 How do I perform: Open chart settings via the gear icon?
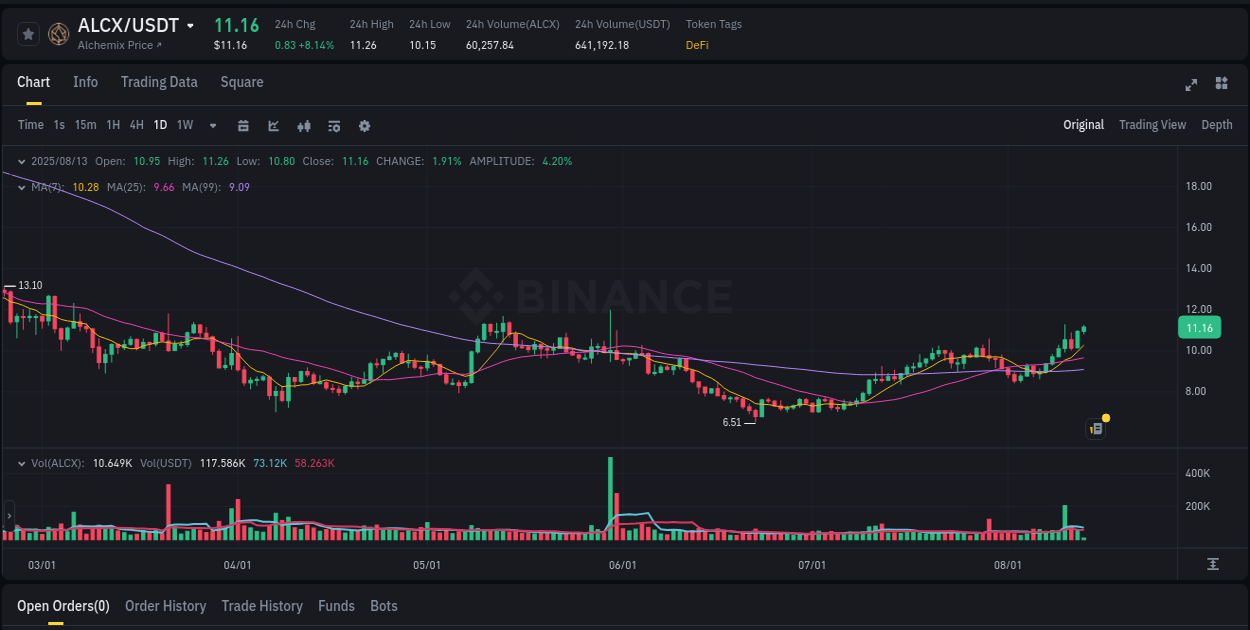363,126
